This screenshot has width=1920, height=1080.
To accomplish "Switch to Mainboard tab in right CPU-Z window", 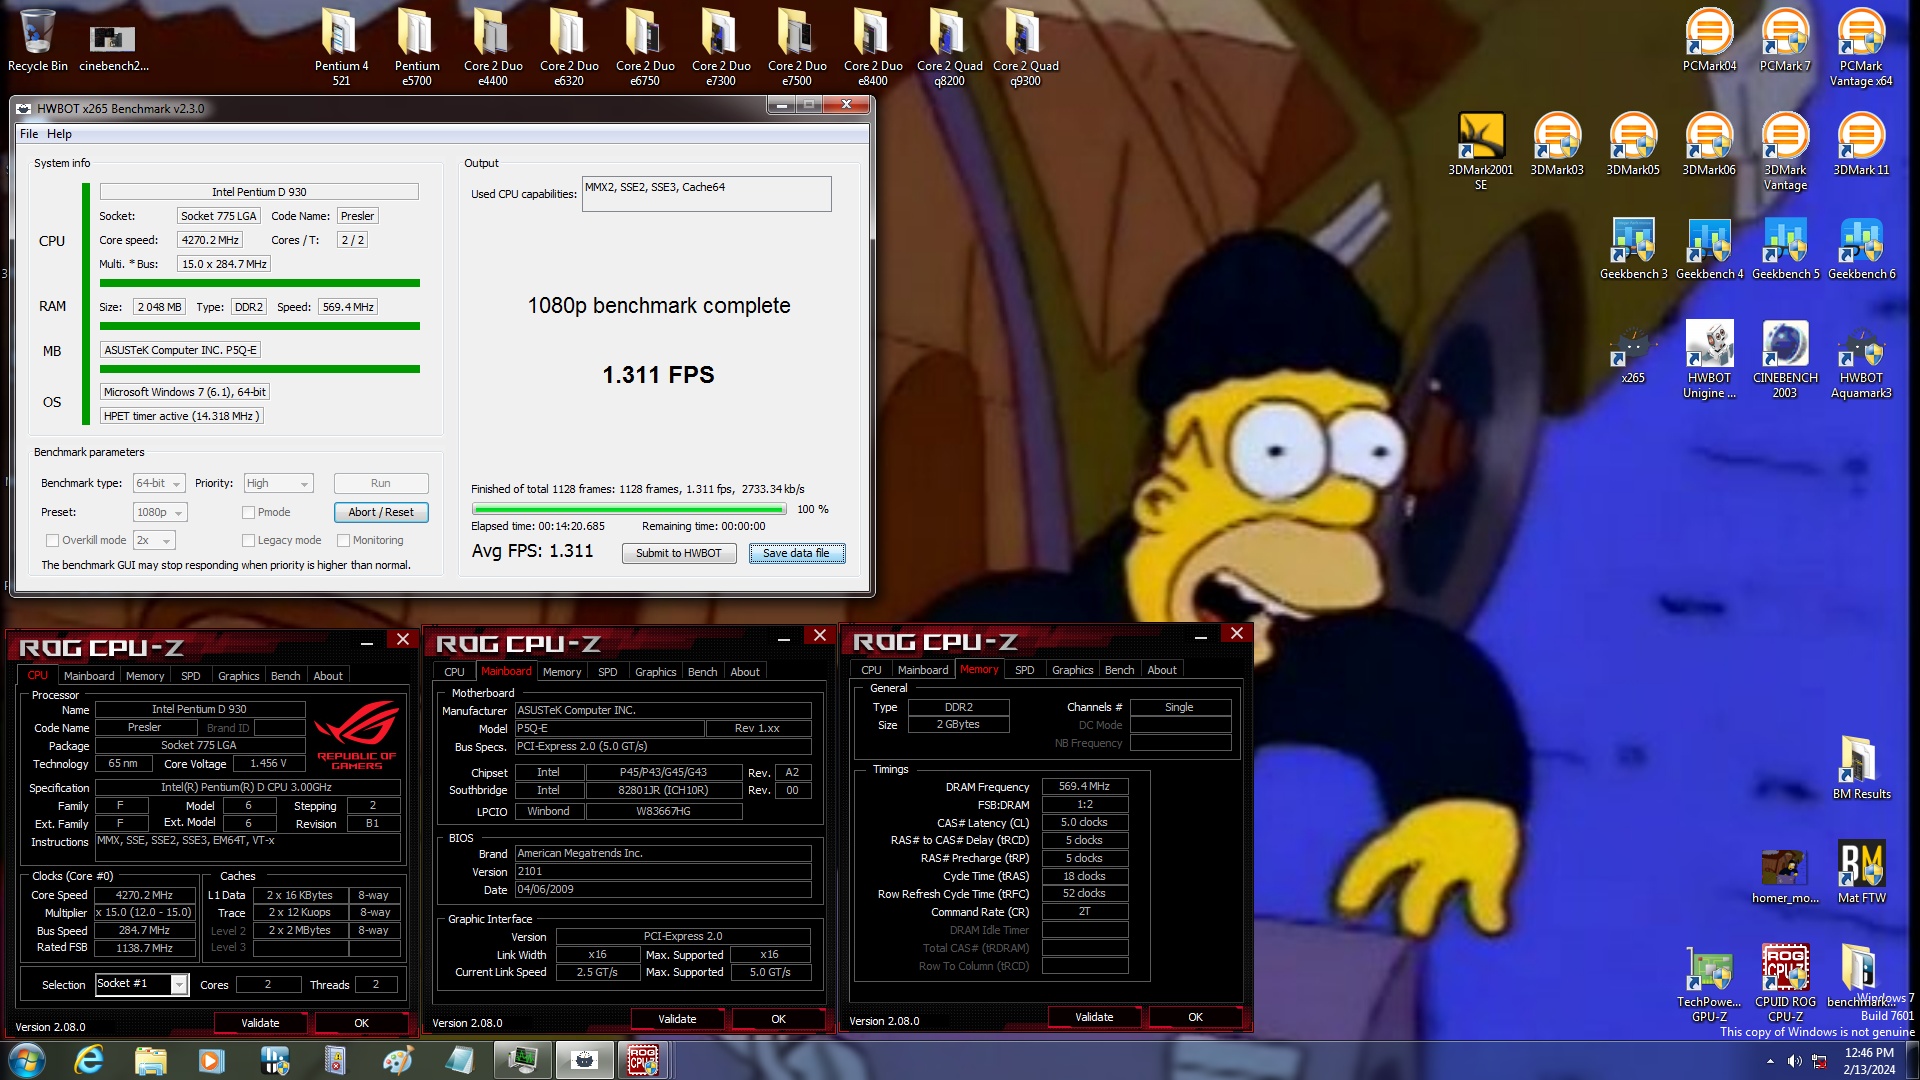I will point(922,670).
